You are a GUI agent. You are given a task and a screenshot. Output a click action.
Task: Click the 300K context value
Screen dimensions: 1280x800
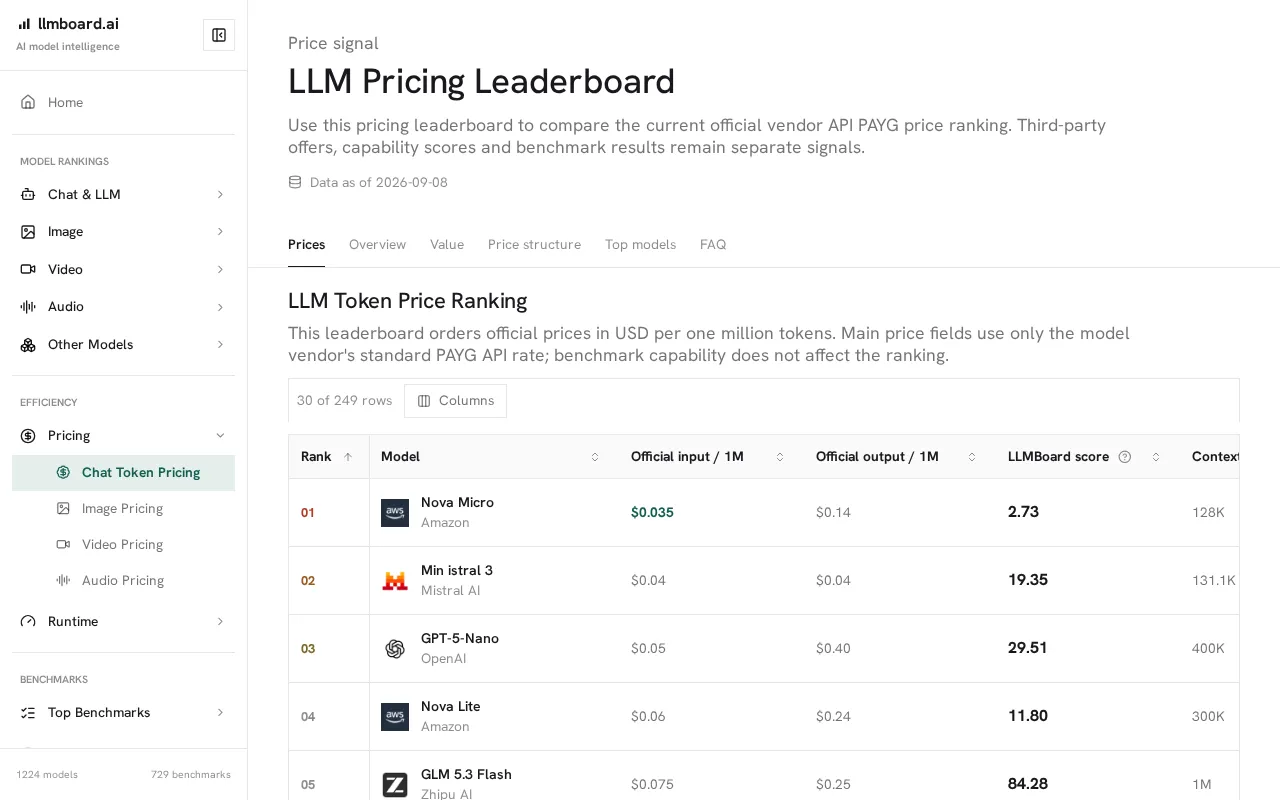coord(1208,716)
